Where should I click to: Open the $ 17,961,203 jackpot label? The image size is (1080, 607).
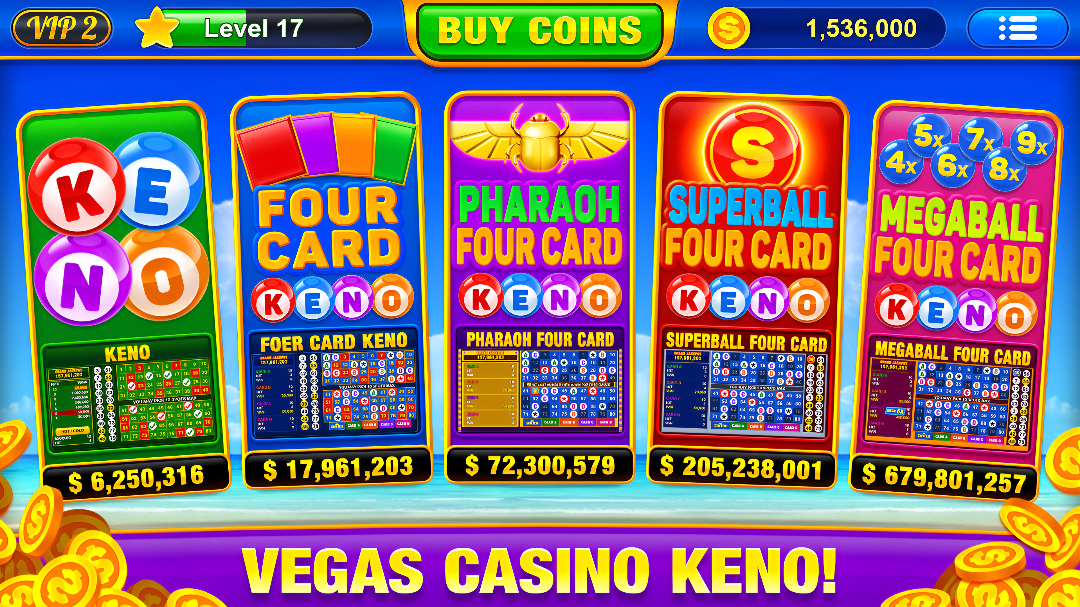(x=338, y=468)
